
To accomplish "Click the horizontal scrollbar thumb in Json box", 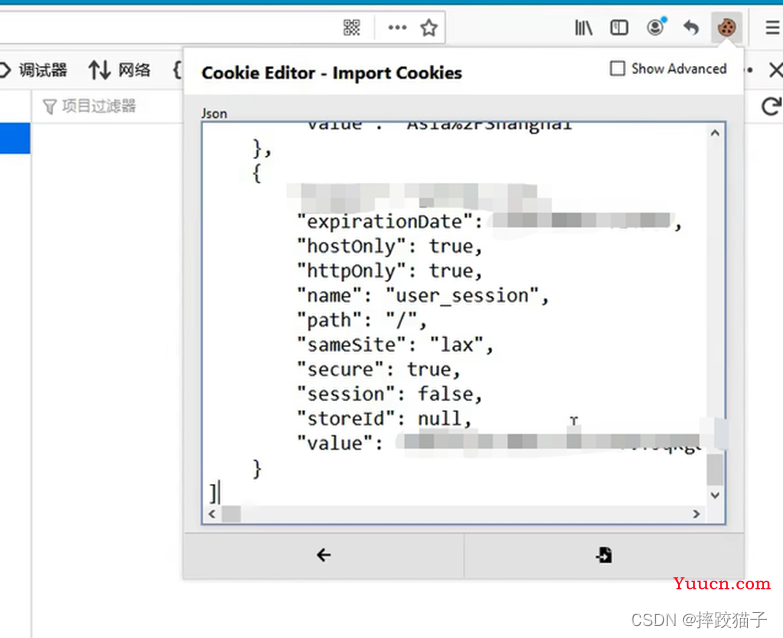I will point(231,514).
